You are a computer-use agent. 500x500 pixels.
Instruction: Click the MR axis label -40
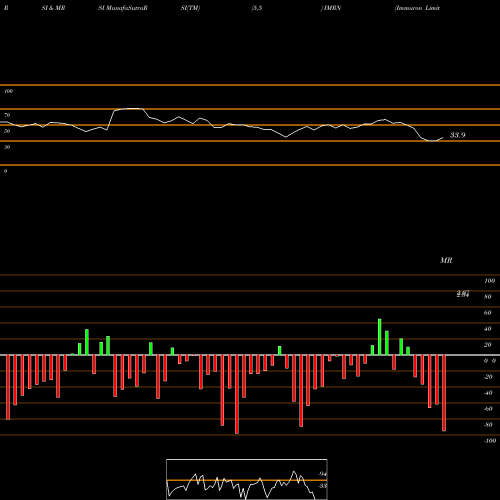point(488,393)
